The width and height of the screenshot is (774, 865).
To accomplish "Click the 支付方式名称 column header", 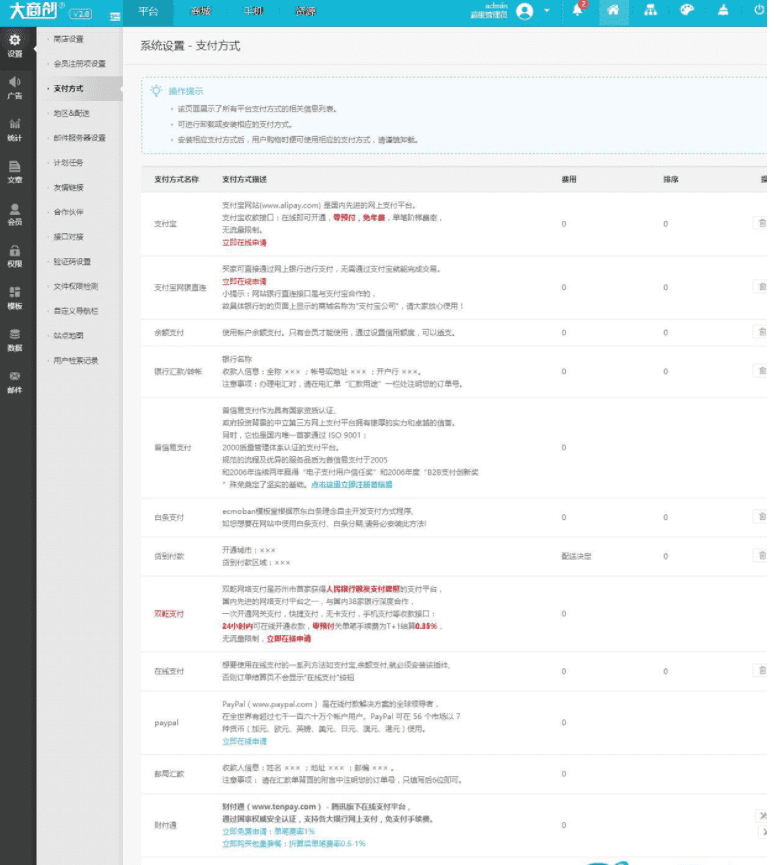I will (177, 179).
